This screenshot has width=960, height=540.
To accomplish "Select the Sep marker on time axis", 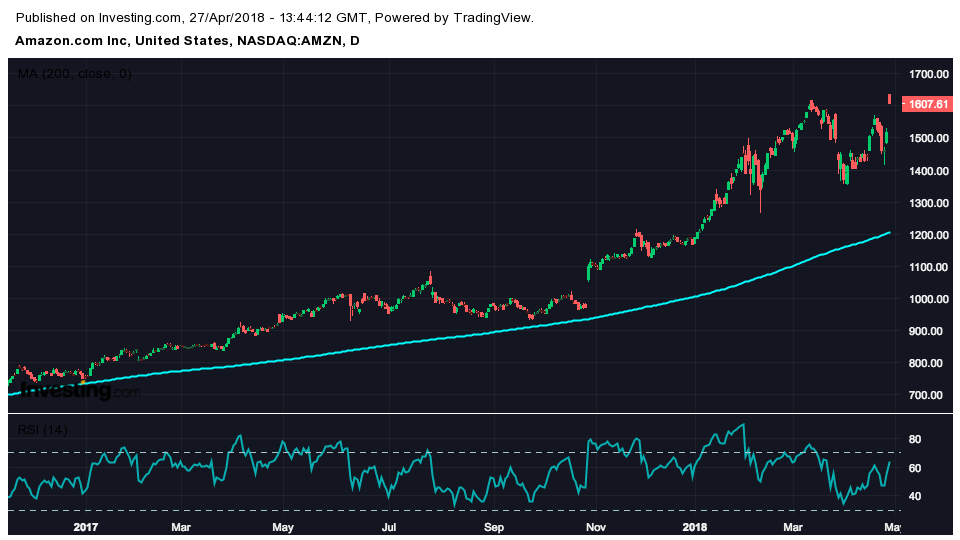I will pyautogui.click(x=493, y=526).
